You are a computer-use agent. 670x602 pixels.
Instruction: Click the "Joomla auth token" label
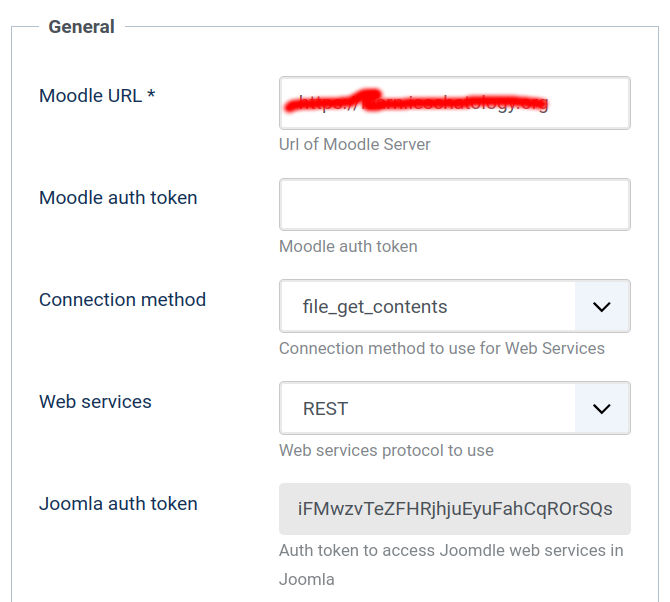(118, 504)
